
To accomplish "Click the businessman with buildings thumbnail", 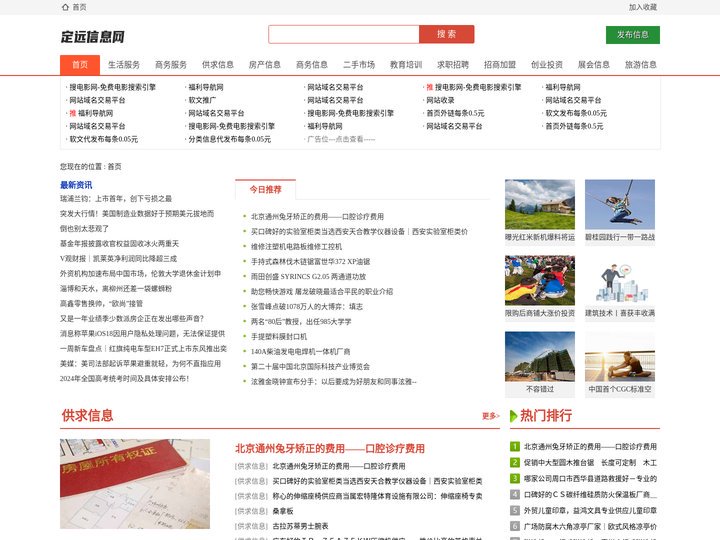I will [x=620, y=281].
